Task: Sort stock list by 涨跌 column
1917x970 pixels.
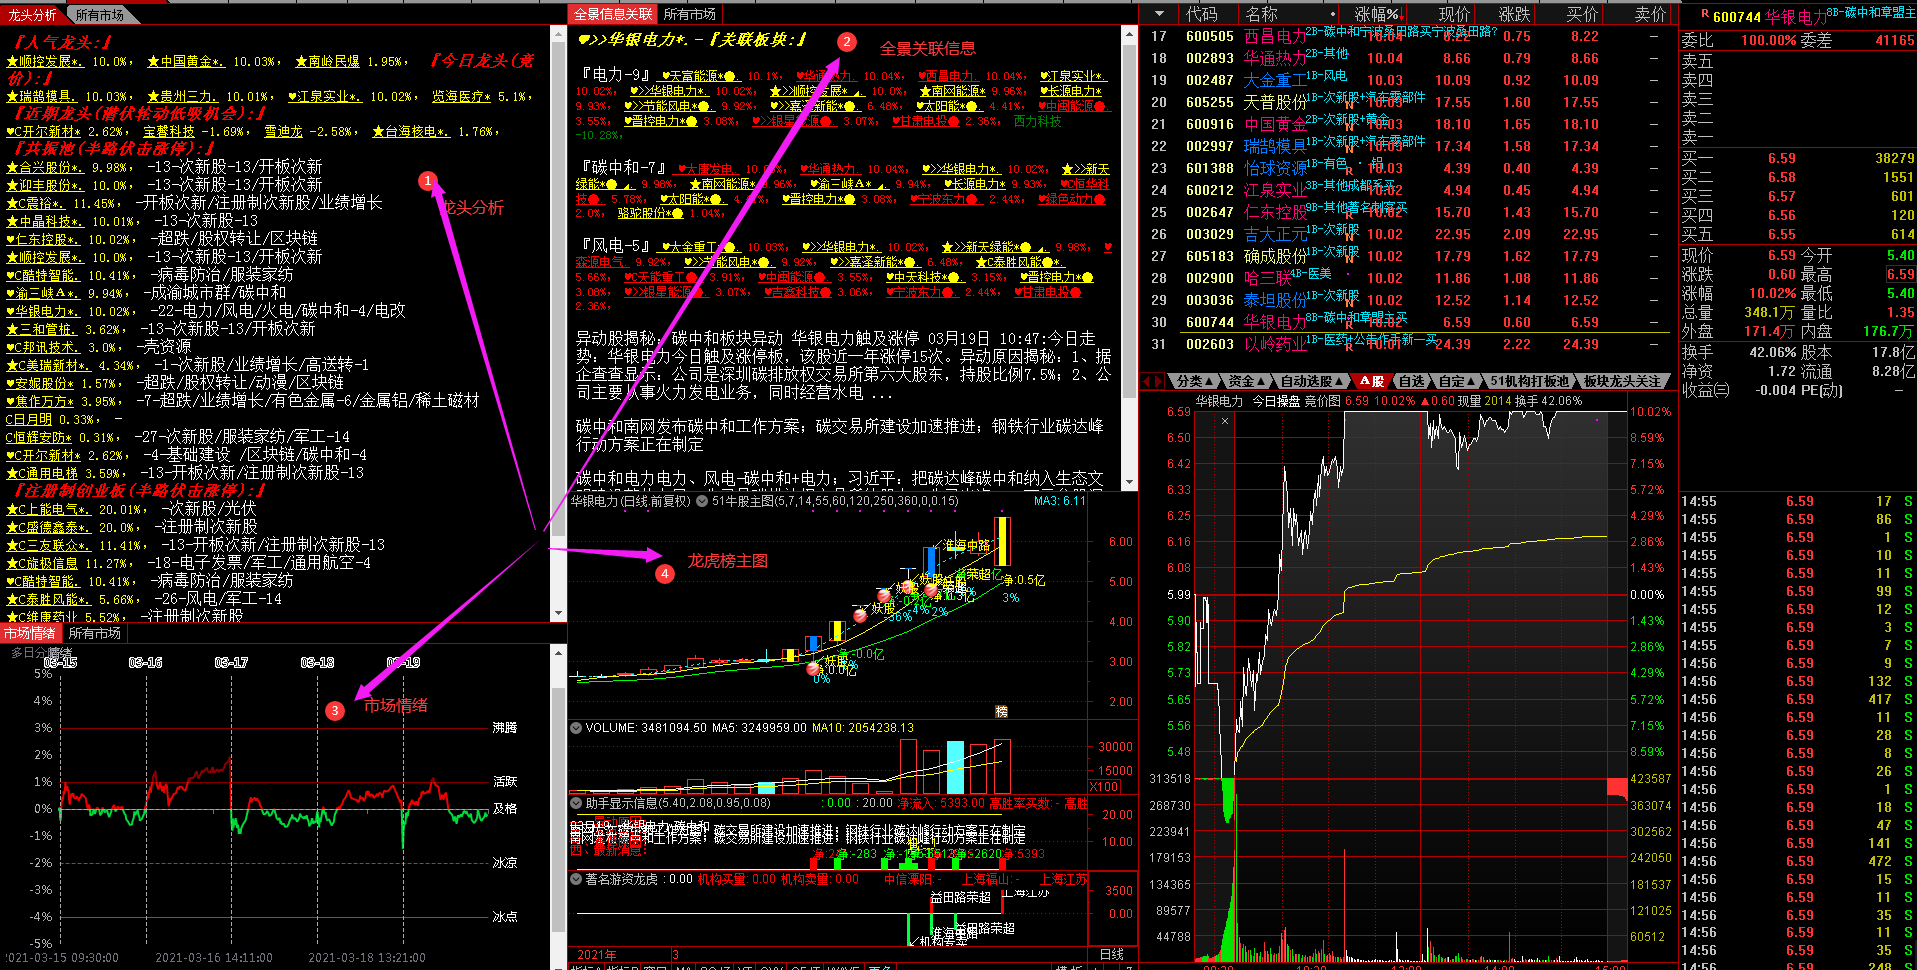Action: click(x=1514, y=14)
